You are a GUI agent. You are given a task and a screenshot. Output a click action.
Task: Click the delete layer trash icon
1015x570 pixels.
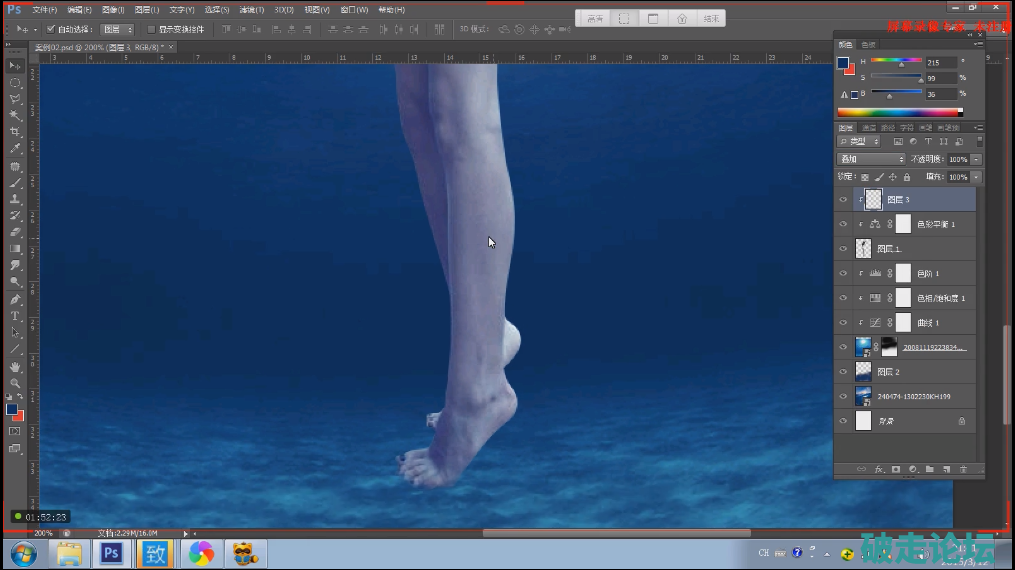[963, 469]
